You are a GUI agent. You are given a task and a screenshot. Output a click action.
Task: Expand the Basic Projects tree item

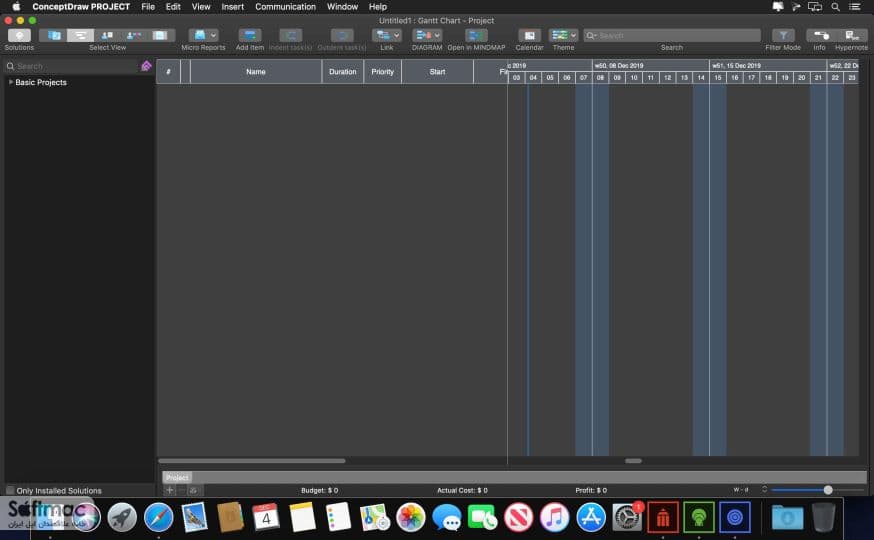pyautogui.click(x=11, y=82)
